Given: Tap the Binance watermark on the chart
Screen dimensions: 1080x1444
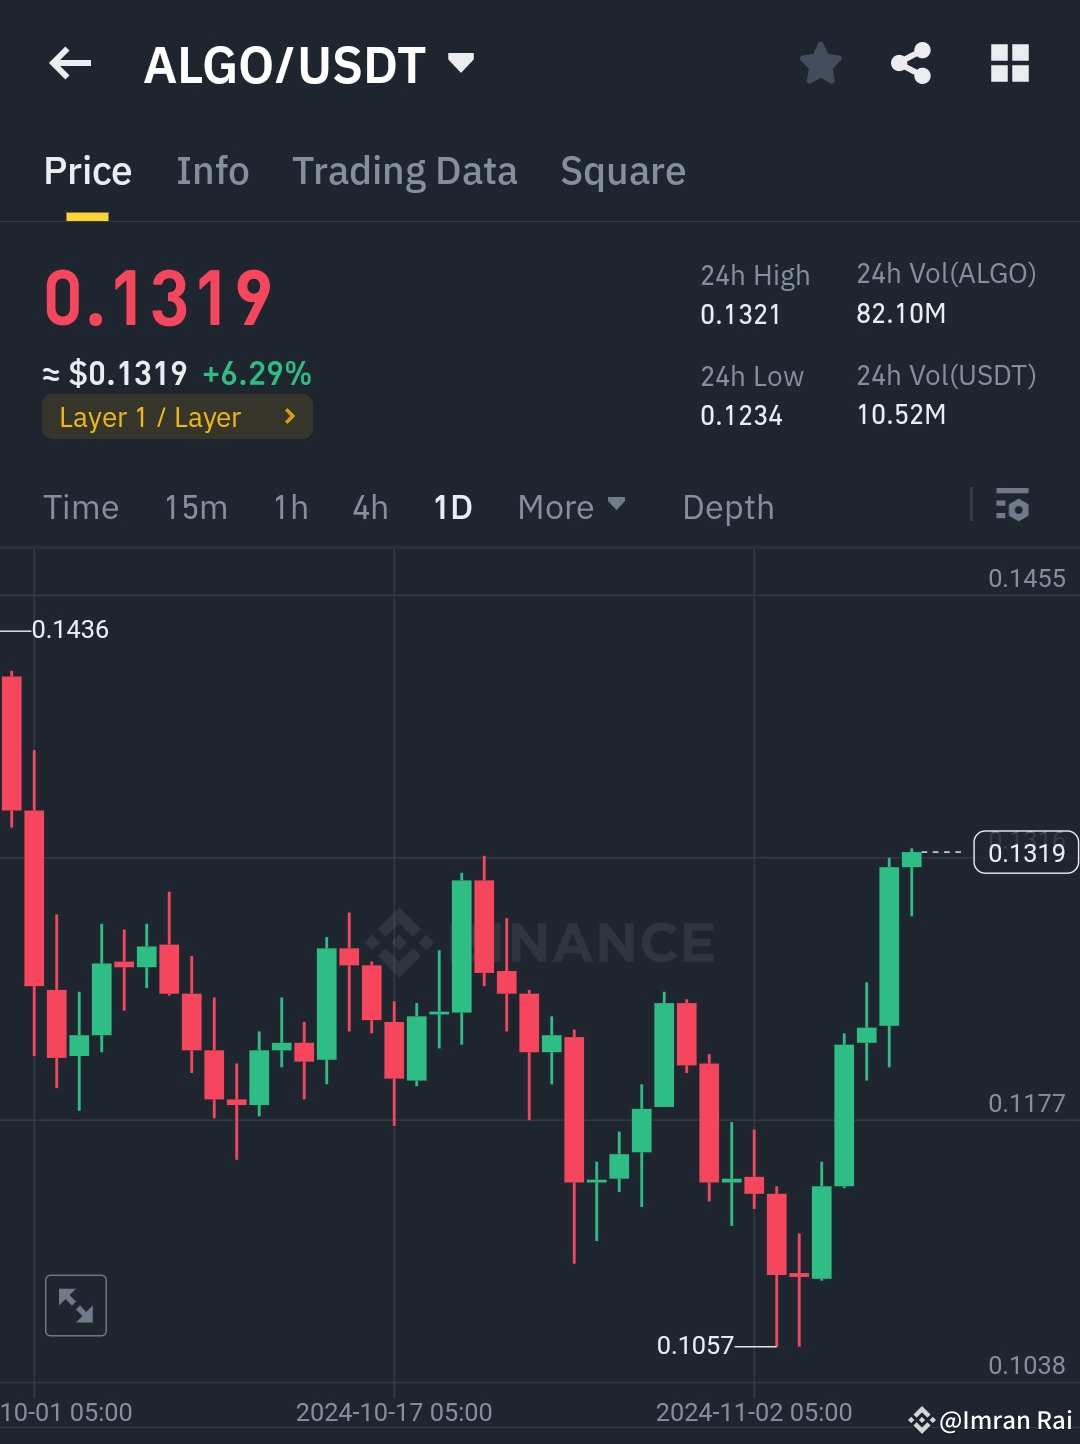Looking at the screenshot, I should (540, 938).
